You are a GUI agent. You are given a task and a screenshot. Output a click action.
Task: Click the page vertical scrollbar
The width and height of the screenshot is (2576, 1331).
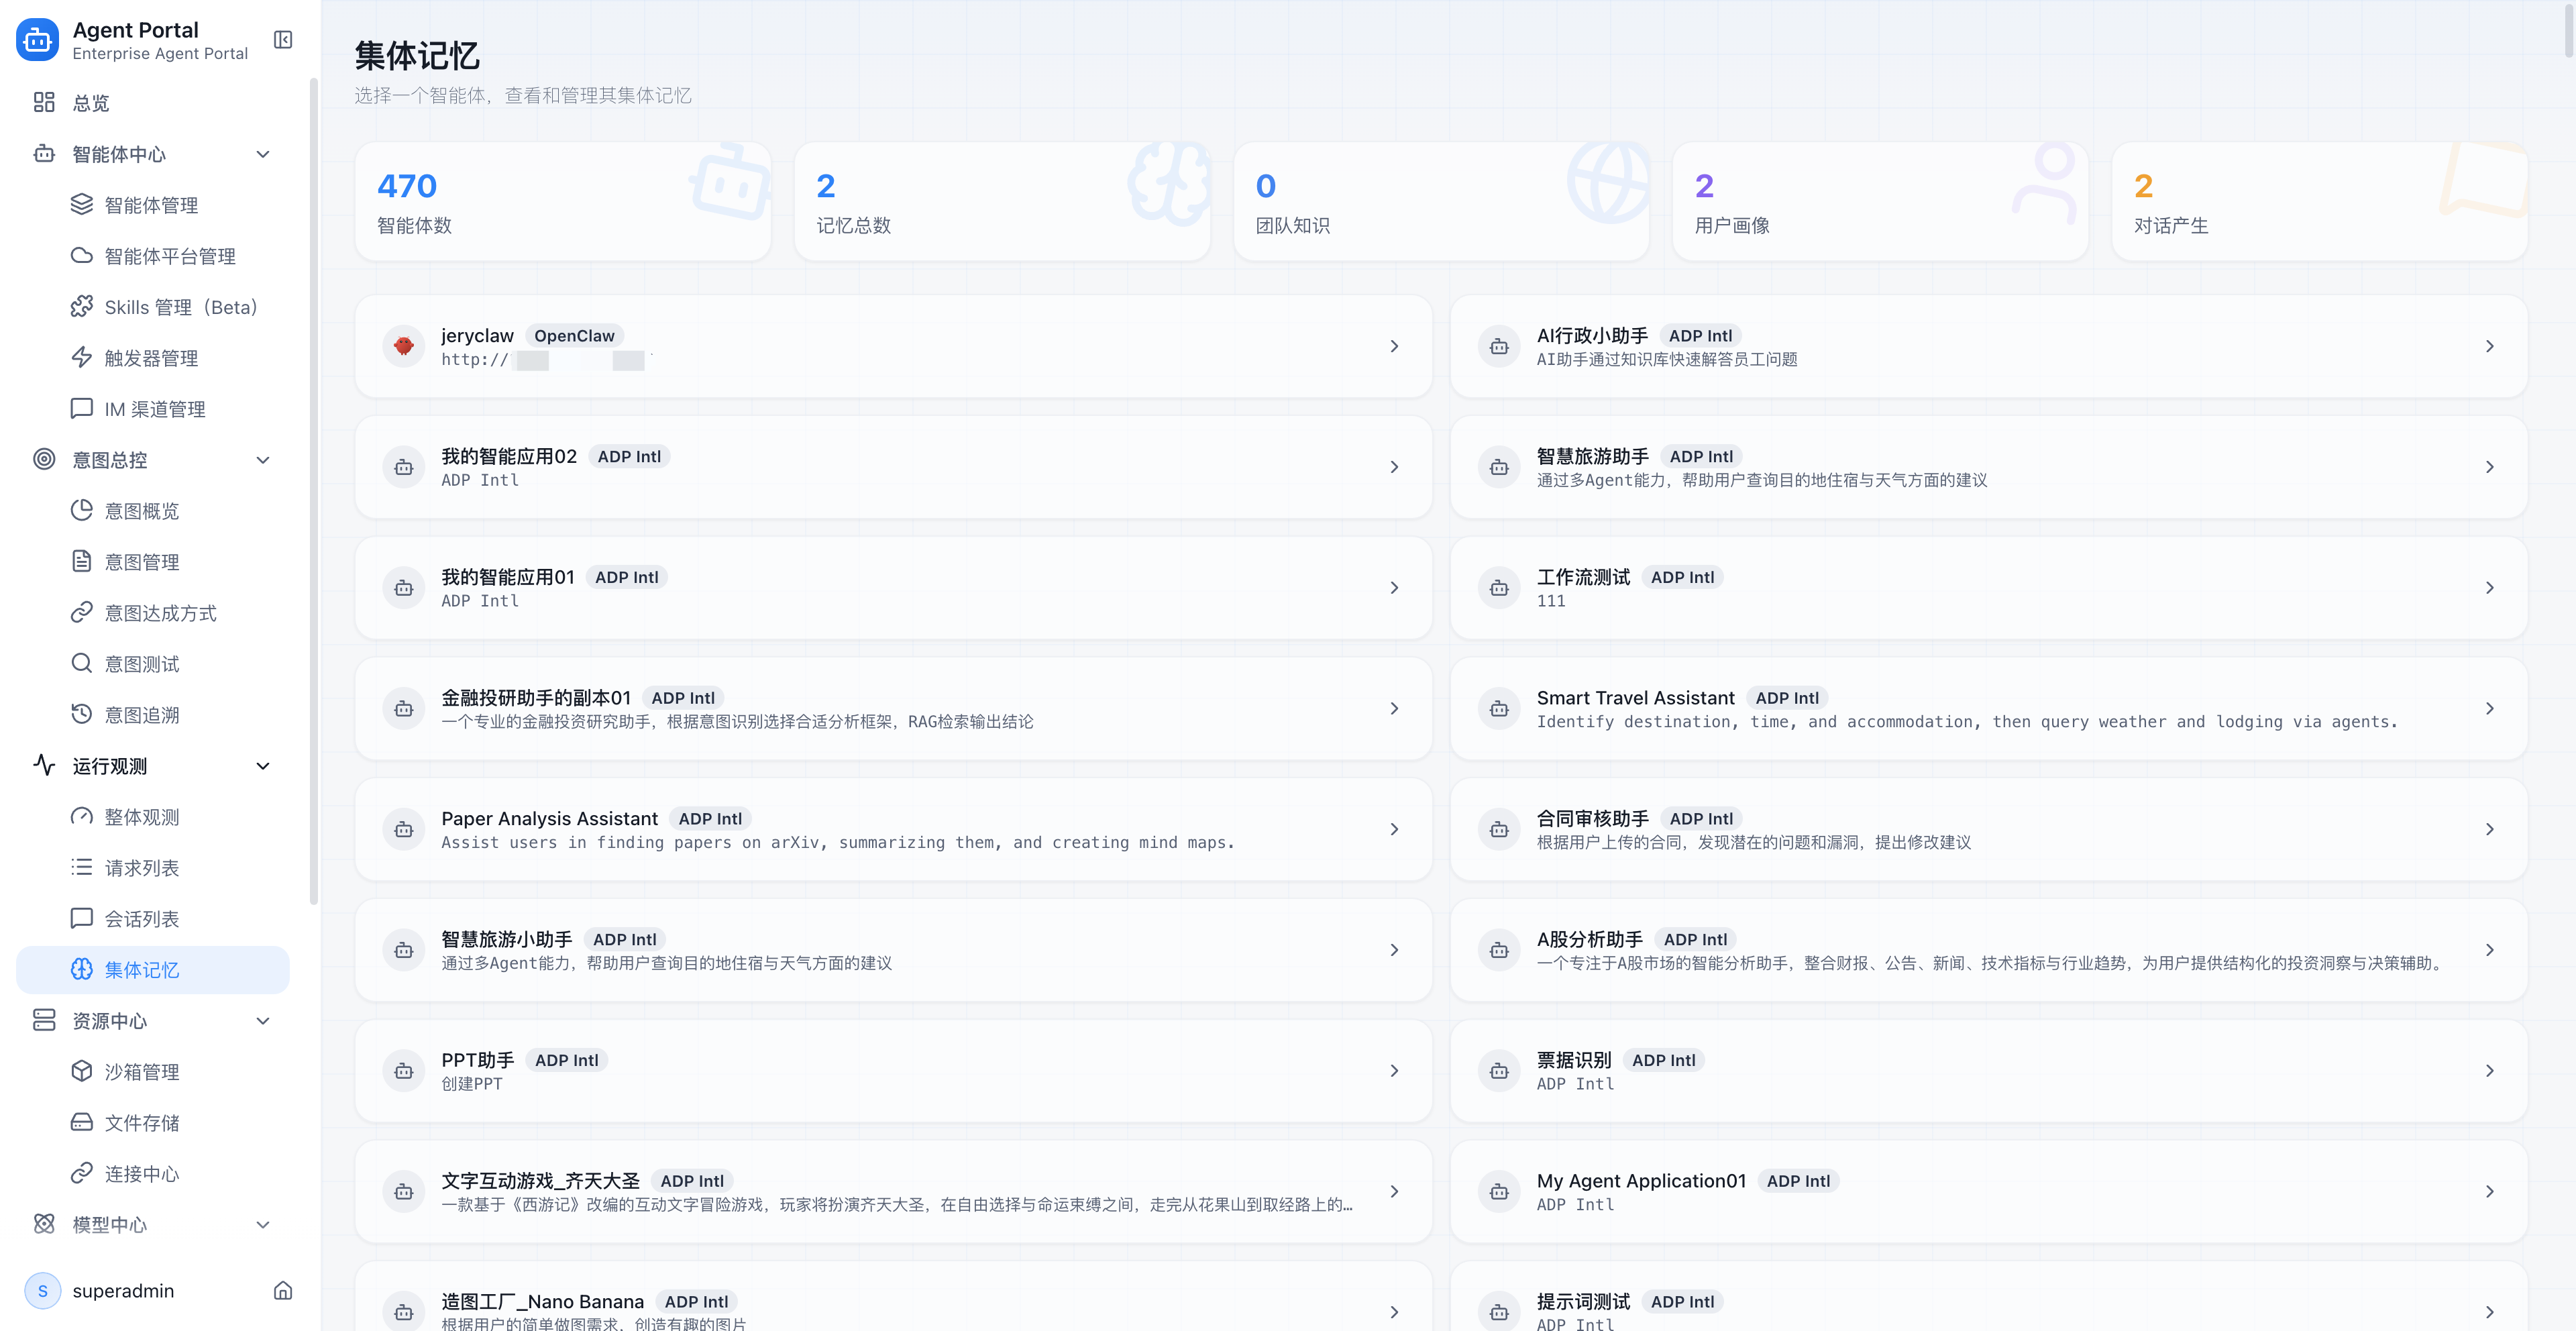pos(2568,30)
